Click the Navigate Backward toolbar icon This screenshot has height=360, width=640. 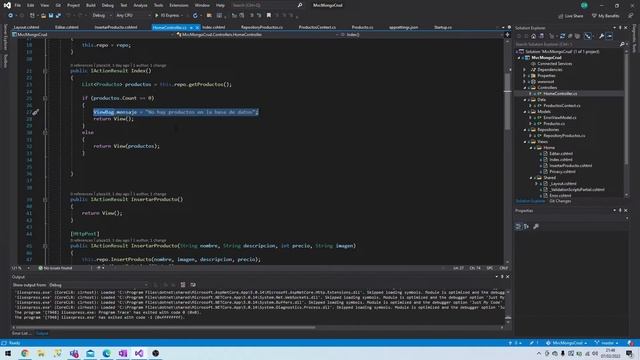pyautogui.click(x=11, y=16)
